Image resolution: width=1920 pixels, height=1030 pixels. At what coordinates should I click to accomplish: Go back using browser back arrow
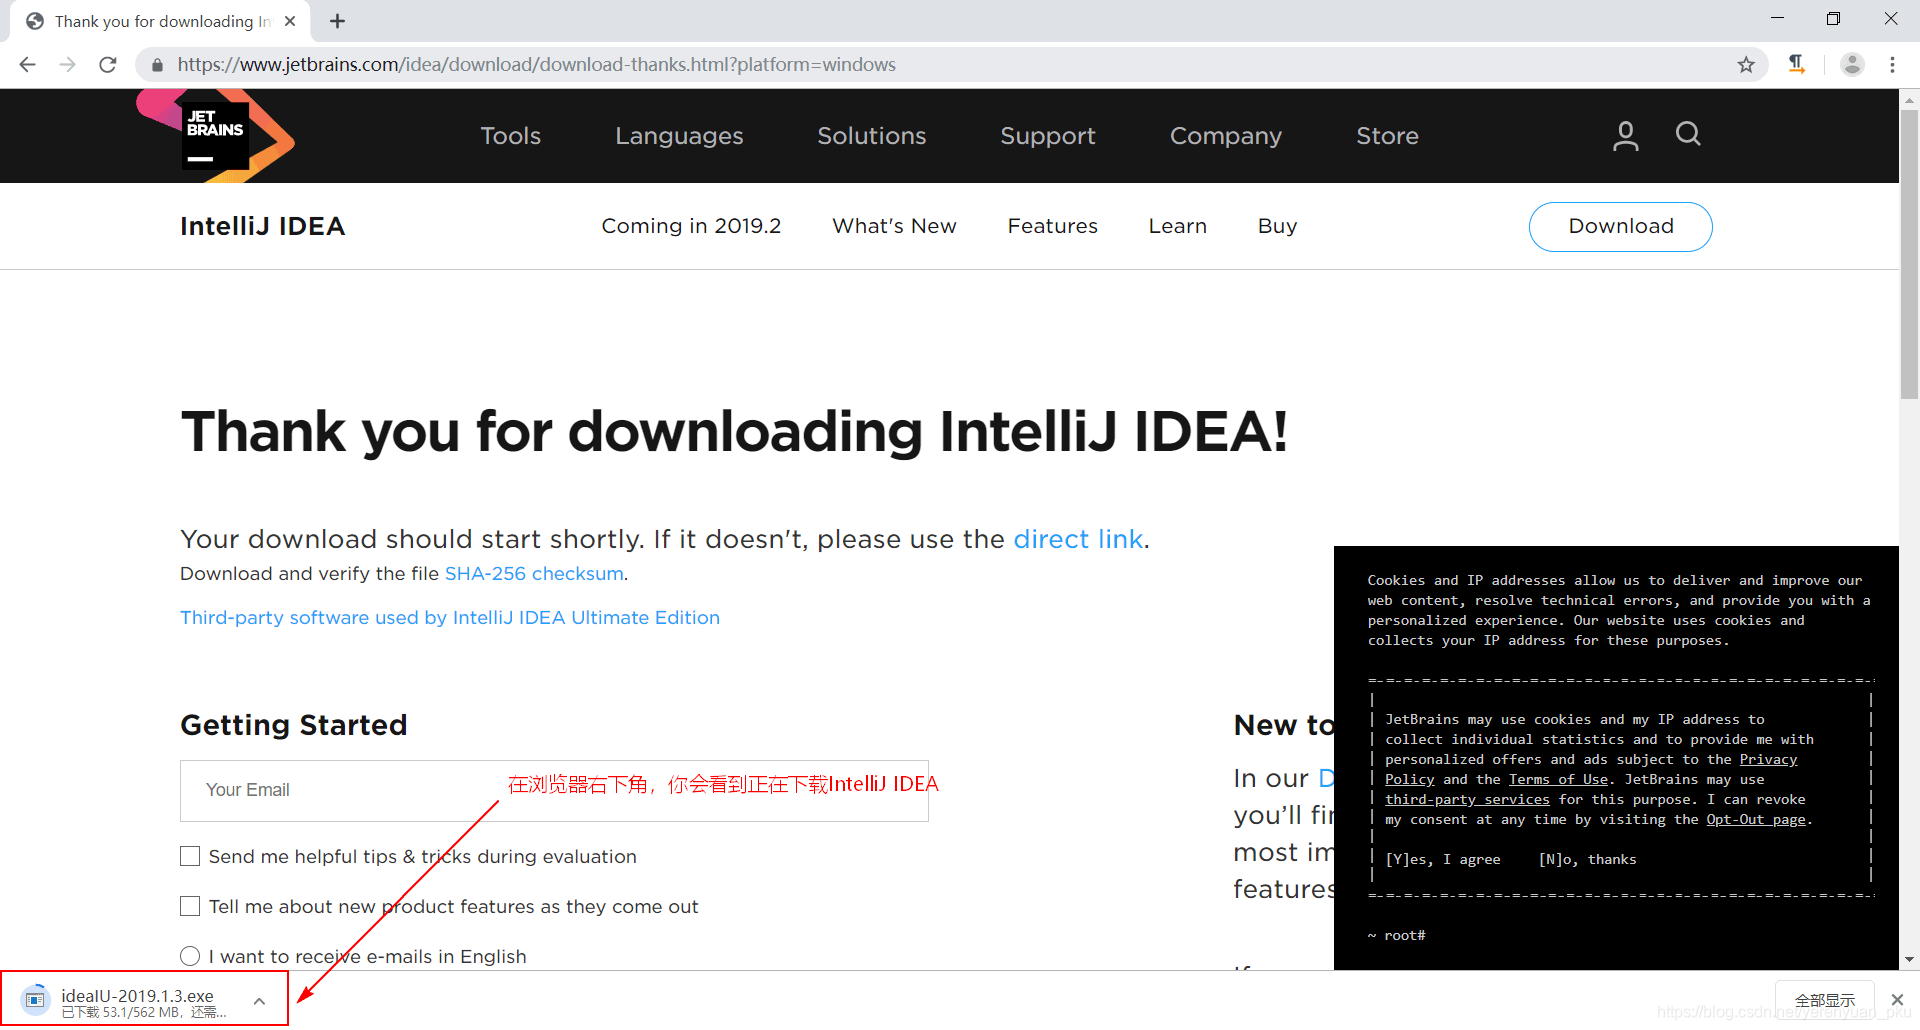point(27,65)
